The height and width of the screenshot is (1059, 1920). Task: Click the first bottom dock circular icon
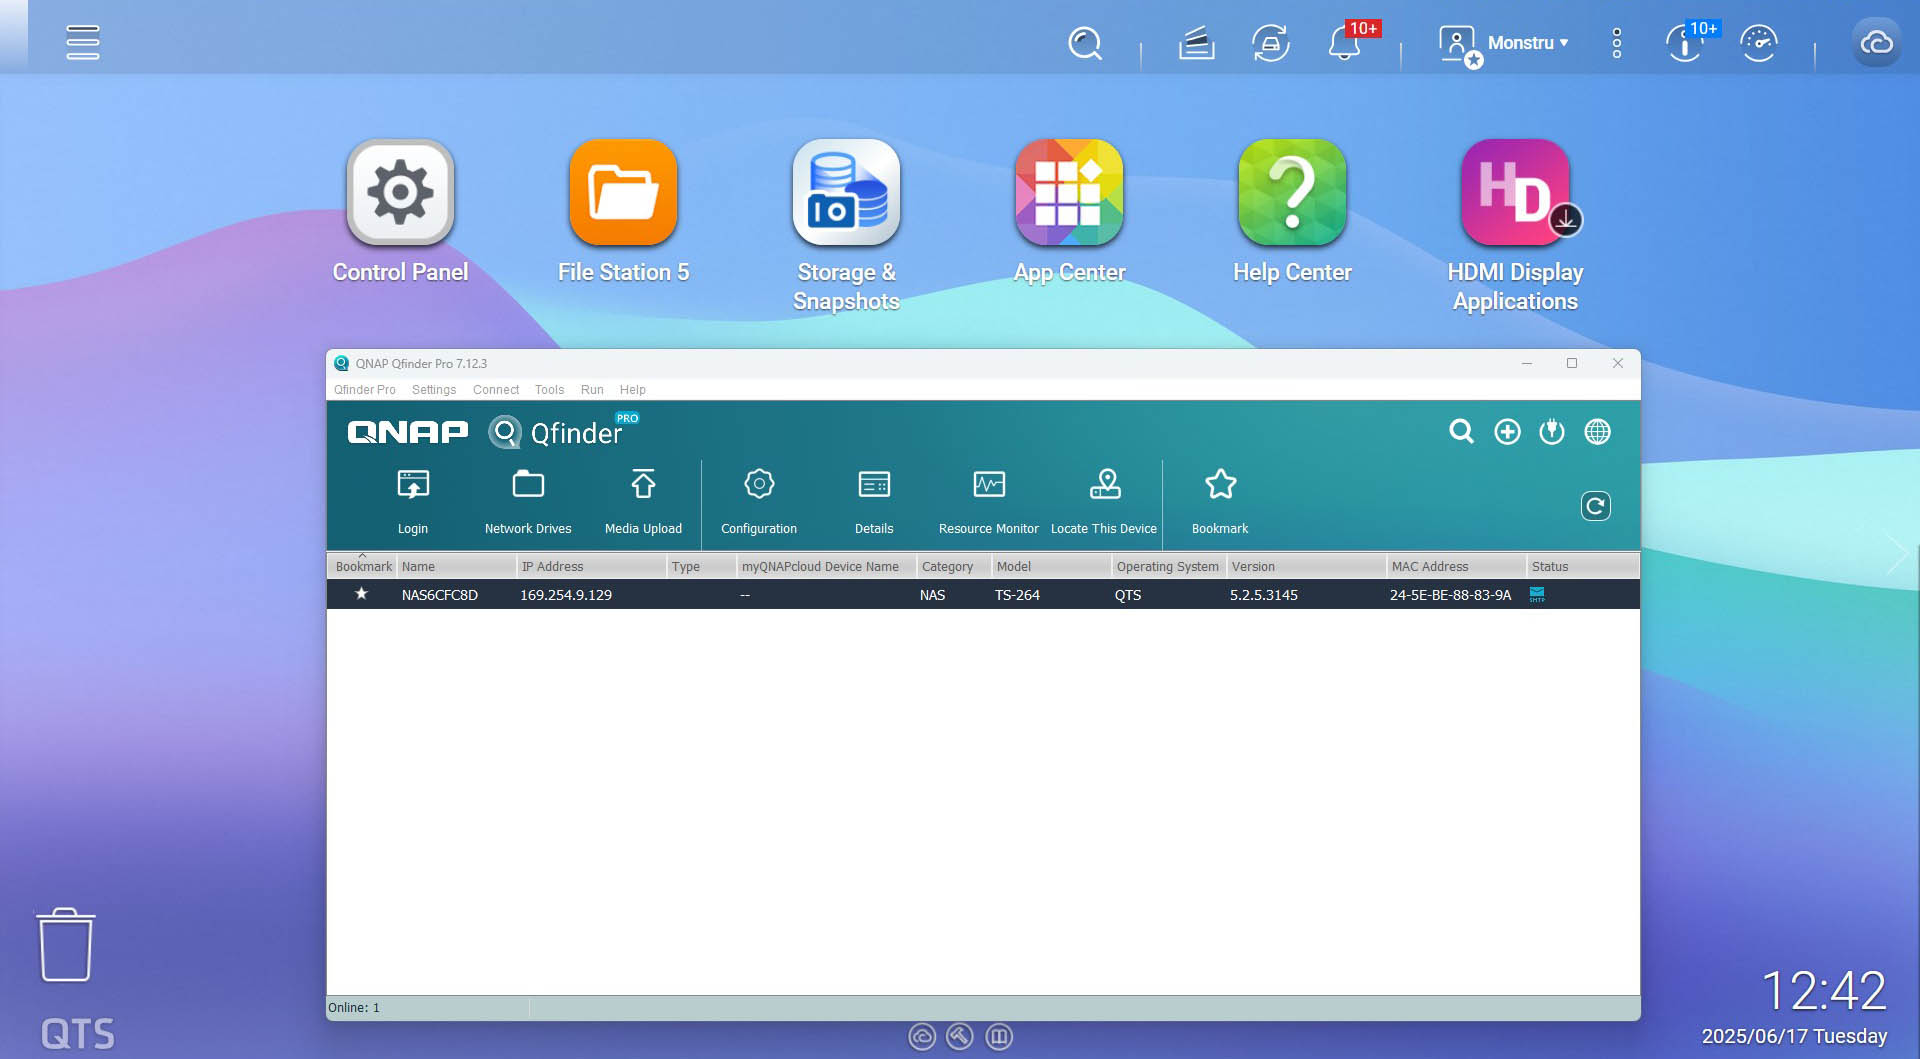coord(922,1037)
